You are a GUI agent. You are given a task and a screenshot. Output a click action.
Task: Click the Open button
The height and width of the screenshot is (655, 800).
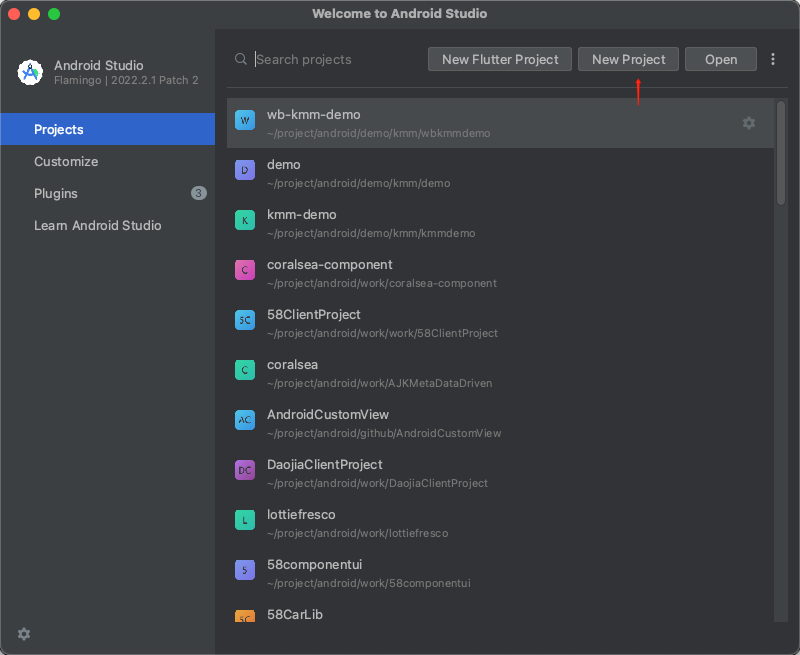click(720, 59)
